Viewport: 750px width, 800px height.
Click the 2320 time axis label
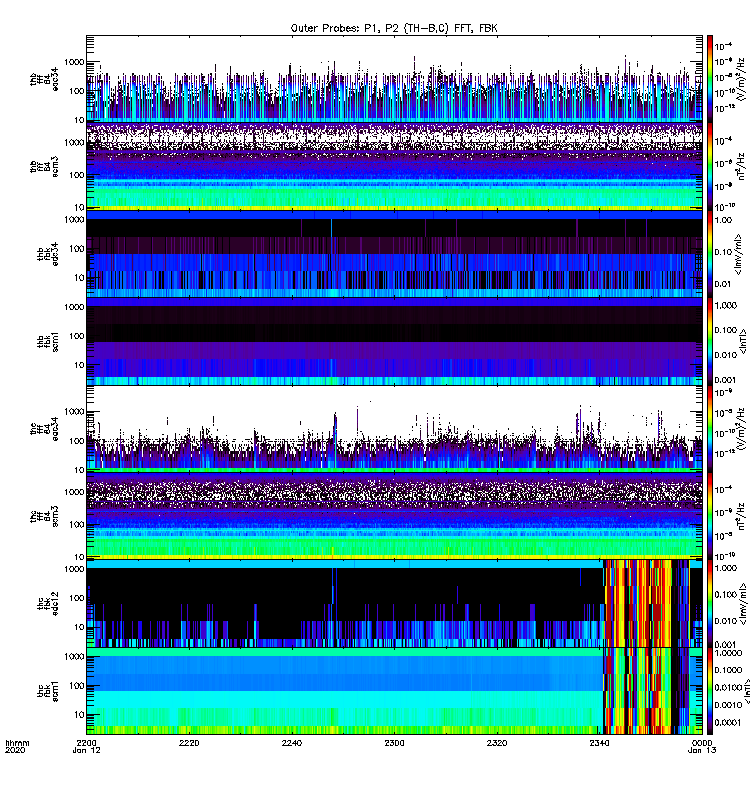496,743
